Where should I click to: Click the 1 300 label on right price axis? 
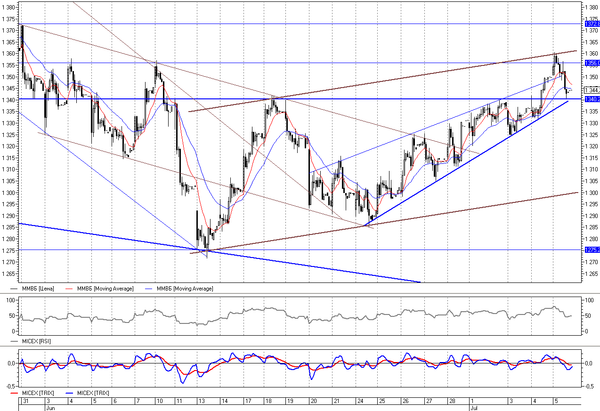tap(592, 193)
